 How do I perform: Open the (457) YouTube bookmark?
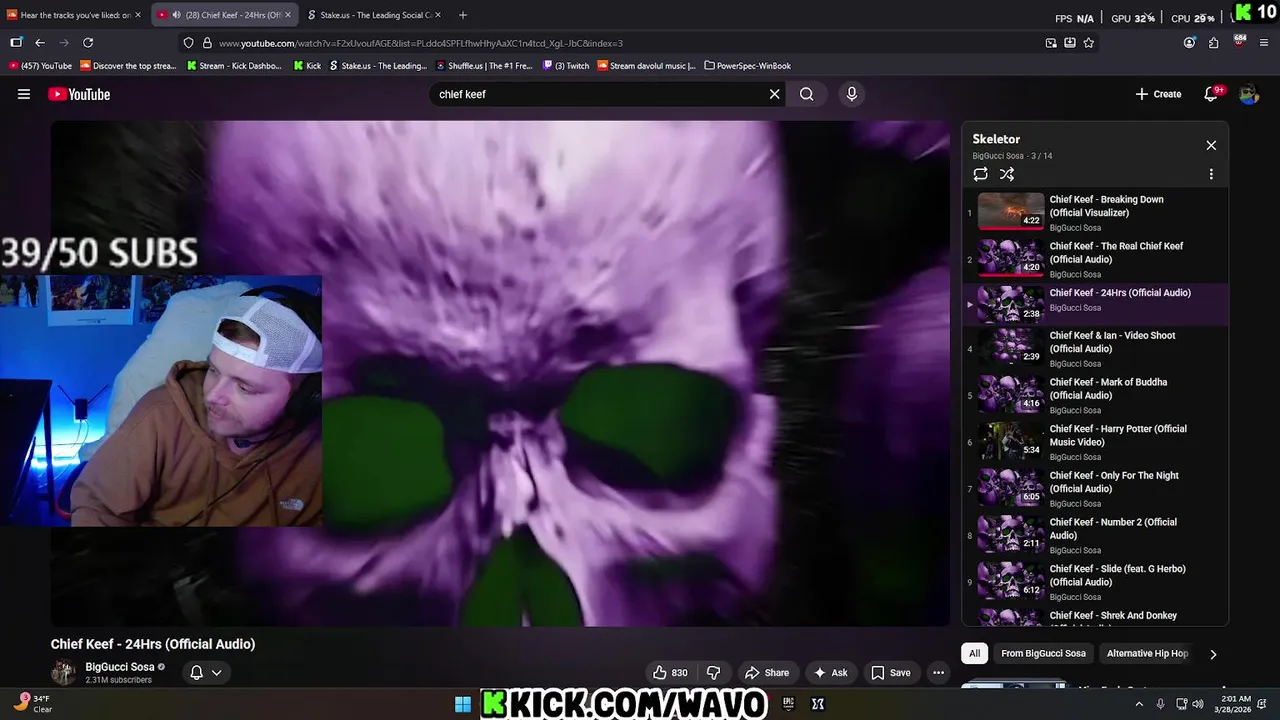(x=40, y=66)
